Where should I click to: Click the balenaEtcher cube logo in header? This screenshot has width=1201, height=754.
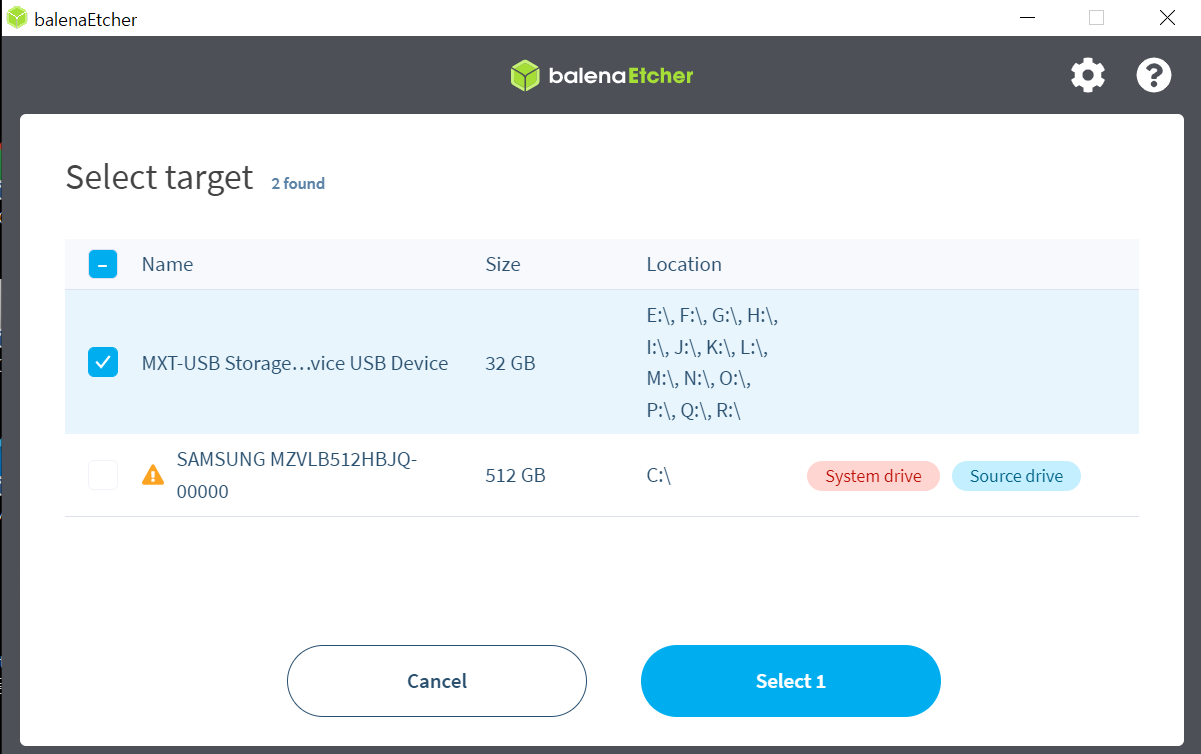point(525,76)
